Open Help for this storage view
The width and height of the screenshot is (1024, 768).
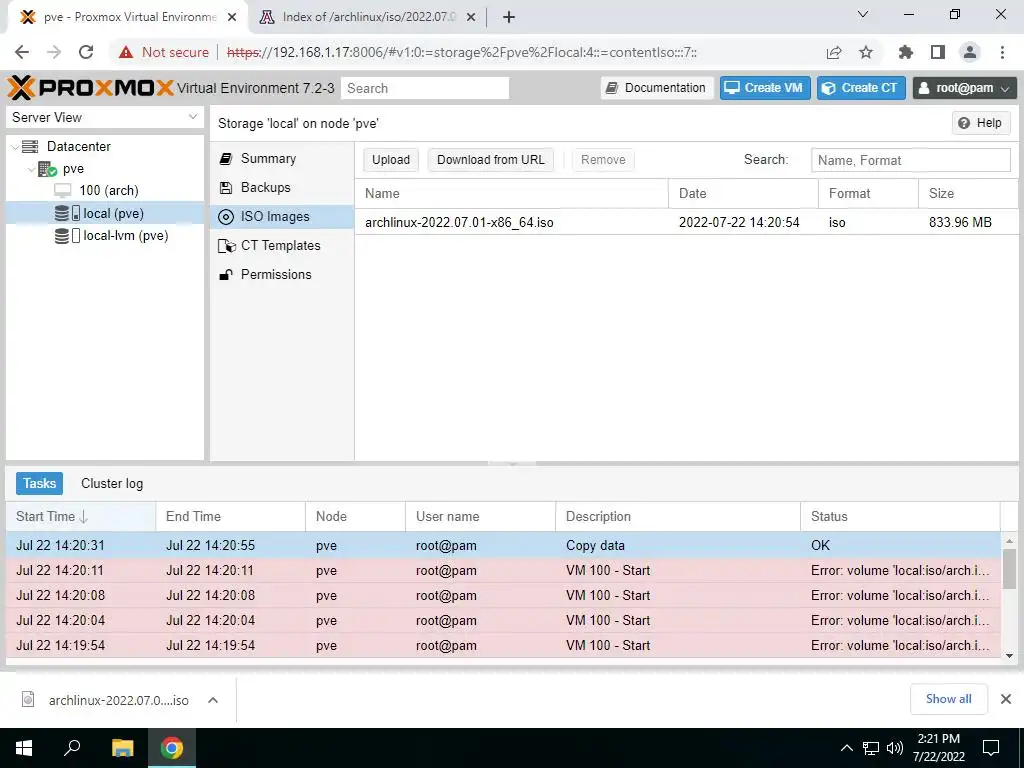(x=980, y=123)
